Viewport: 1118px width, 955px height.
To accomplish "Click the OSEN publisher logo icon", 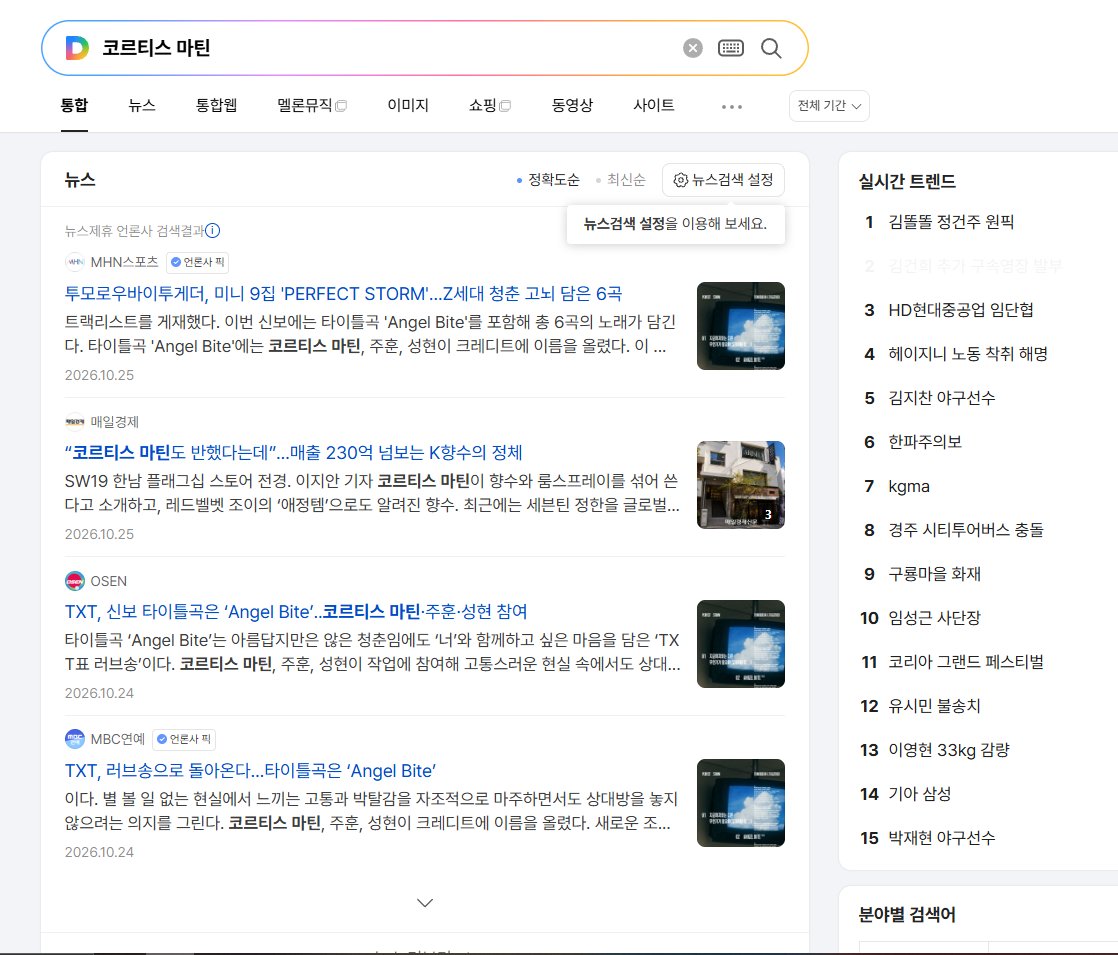I will point(75,581).
